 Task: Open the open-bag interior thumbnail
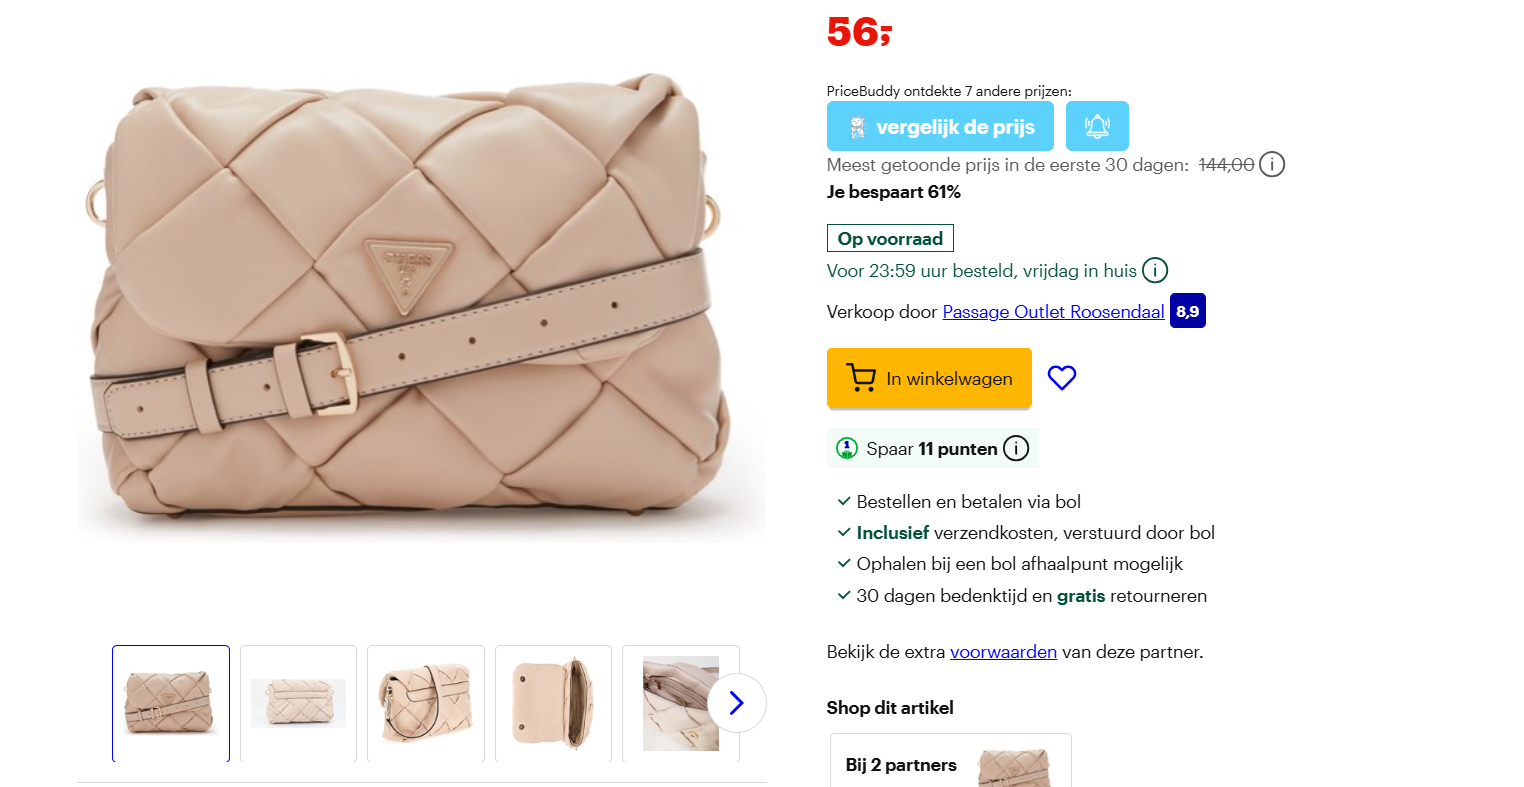553,703
